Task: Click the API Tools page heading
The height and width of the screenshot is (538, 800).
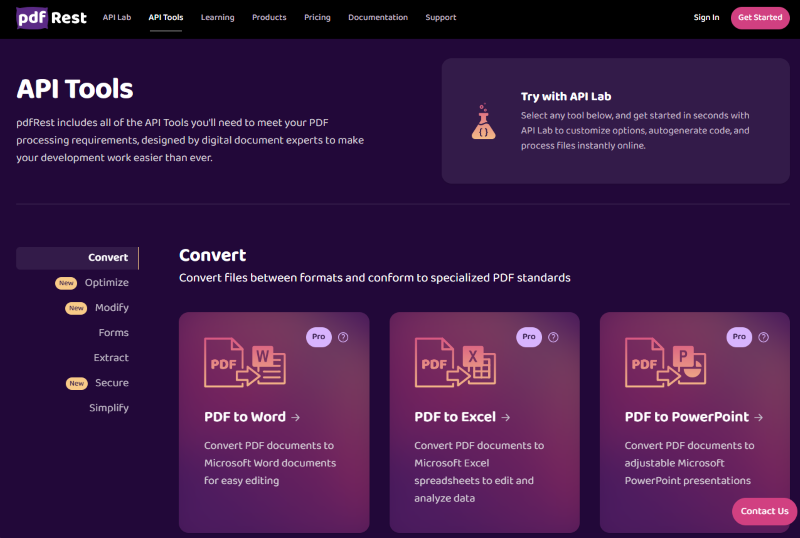Action: click(x=74, y=88)
